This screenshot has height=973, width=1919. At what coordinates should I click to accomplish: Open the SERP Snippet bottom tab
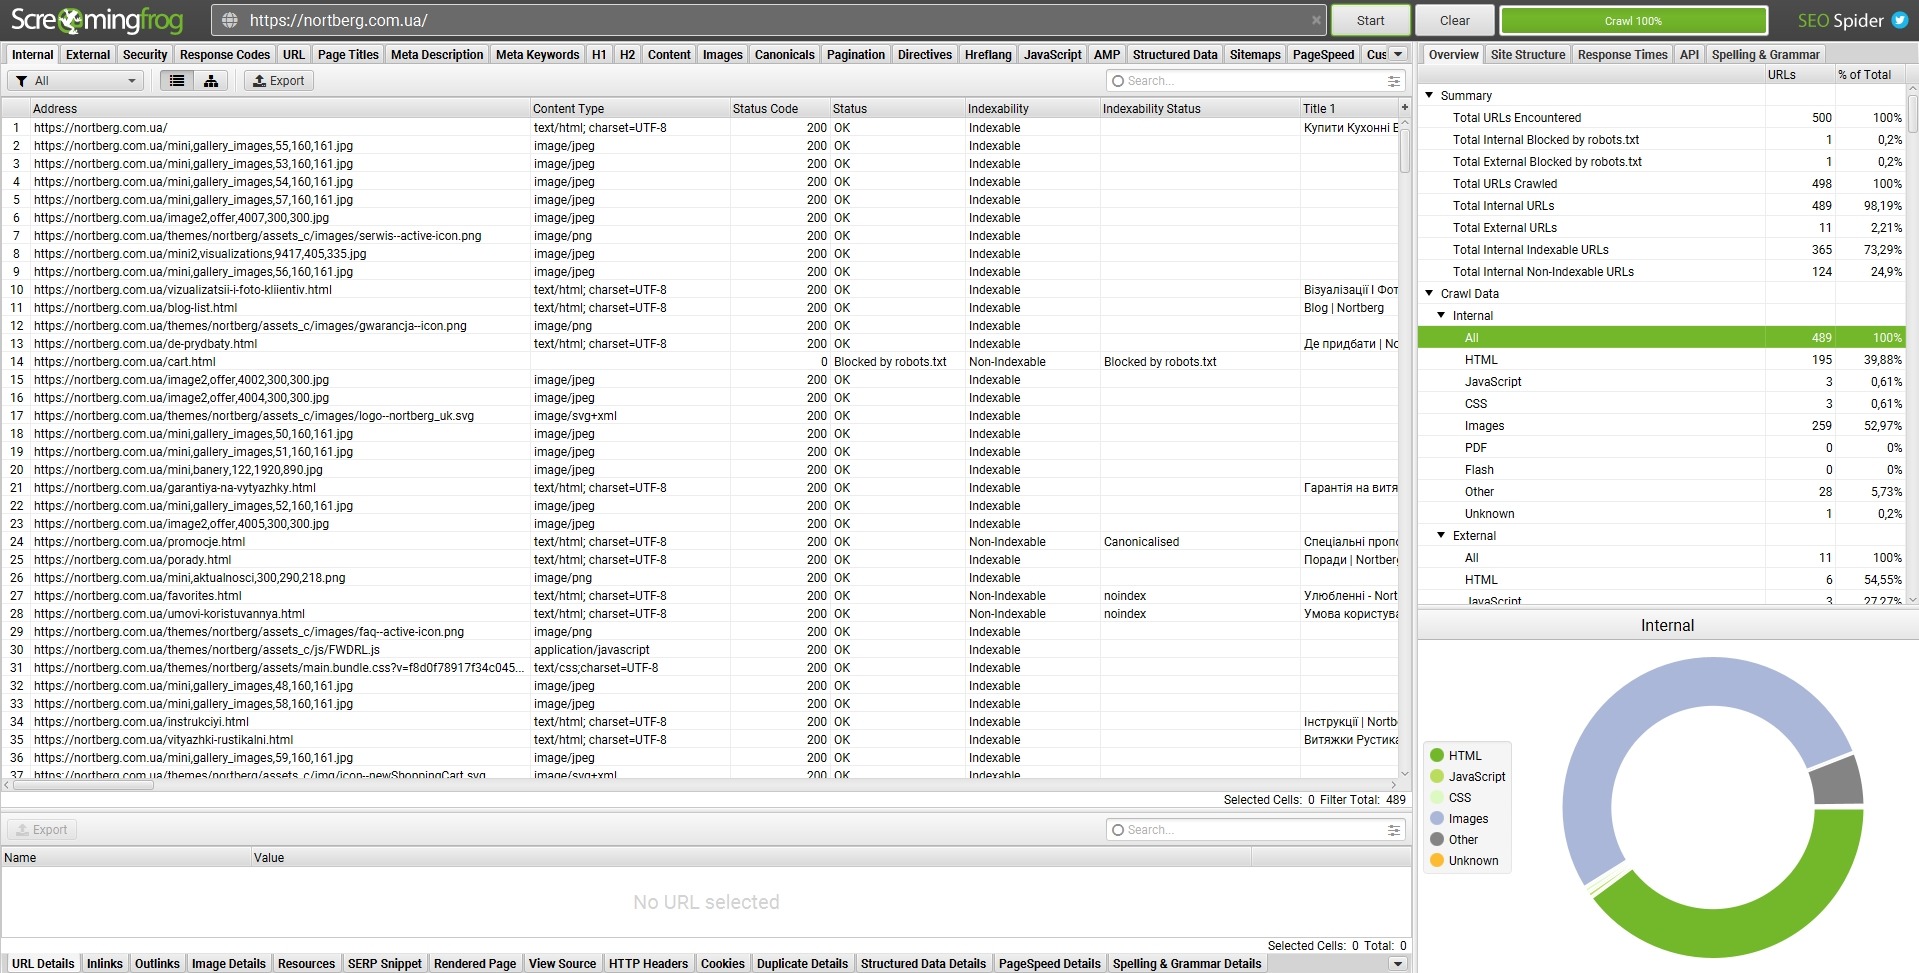385,964
